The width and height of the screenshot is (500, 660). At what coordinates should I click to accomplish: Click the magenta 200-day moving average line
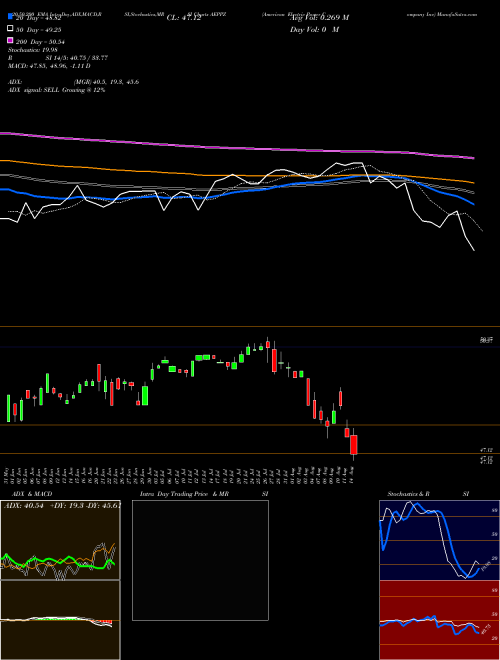236,148
